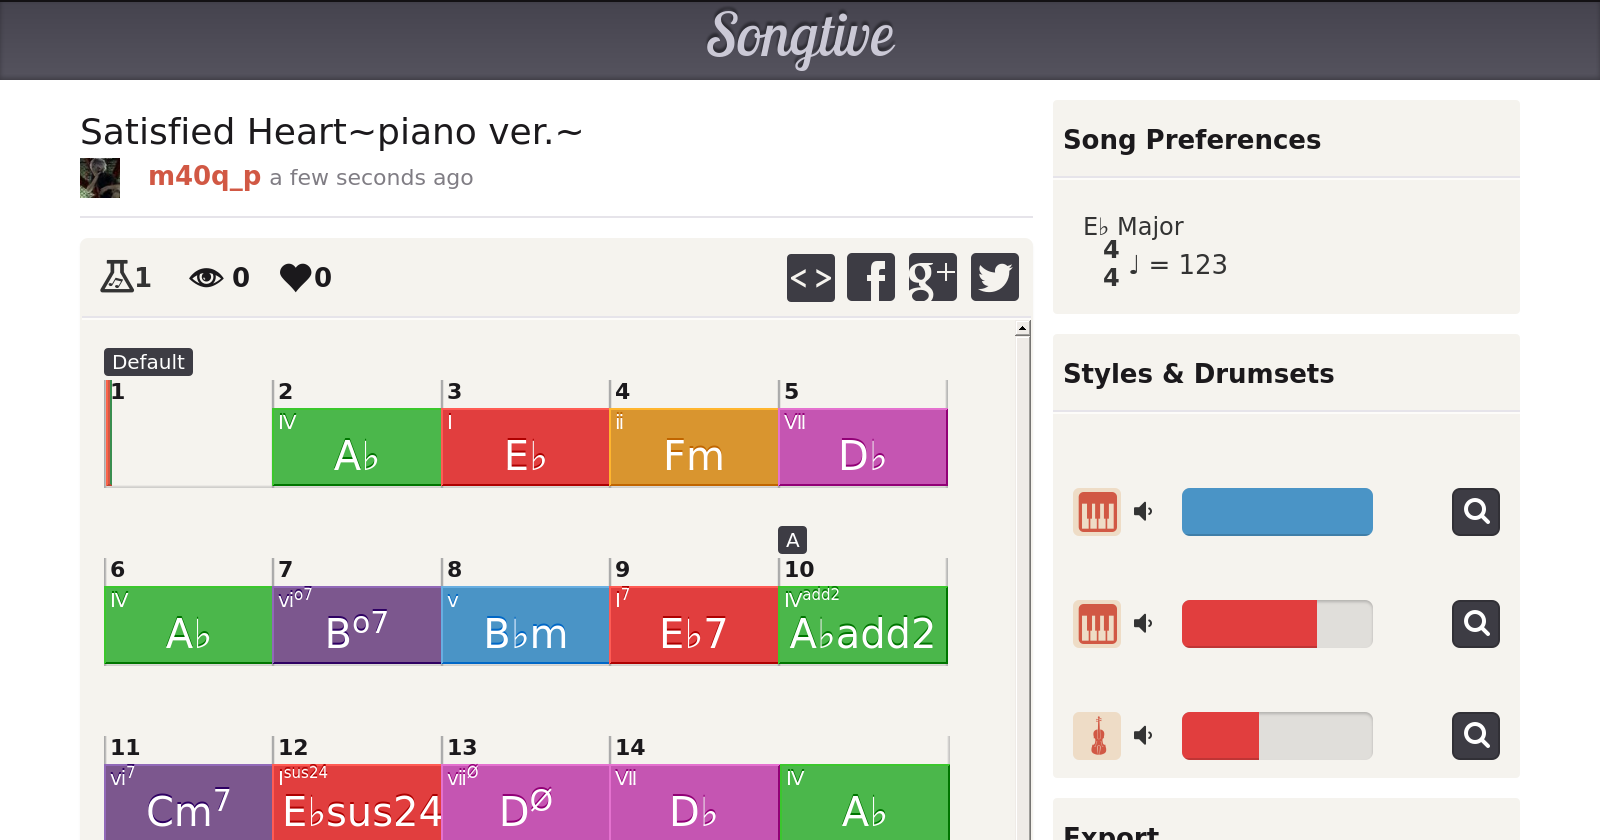Viewport: 1600px width, 840px height.
Task: Click the embed code icon
Action: pyautogui.click(x=810, y=277)
